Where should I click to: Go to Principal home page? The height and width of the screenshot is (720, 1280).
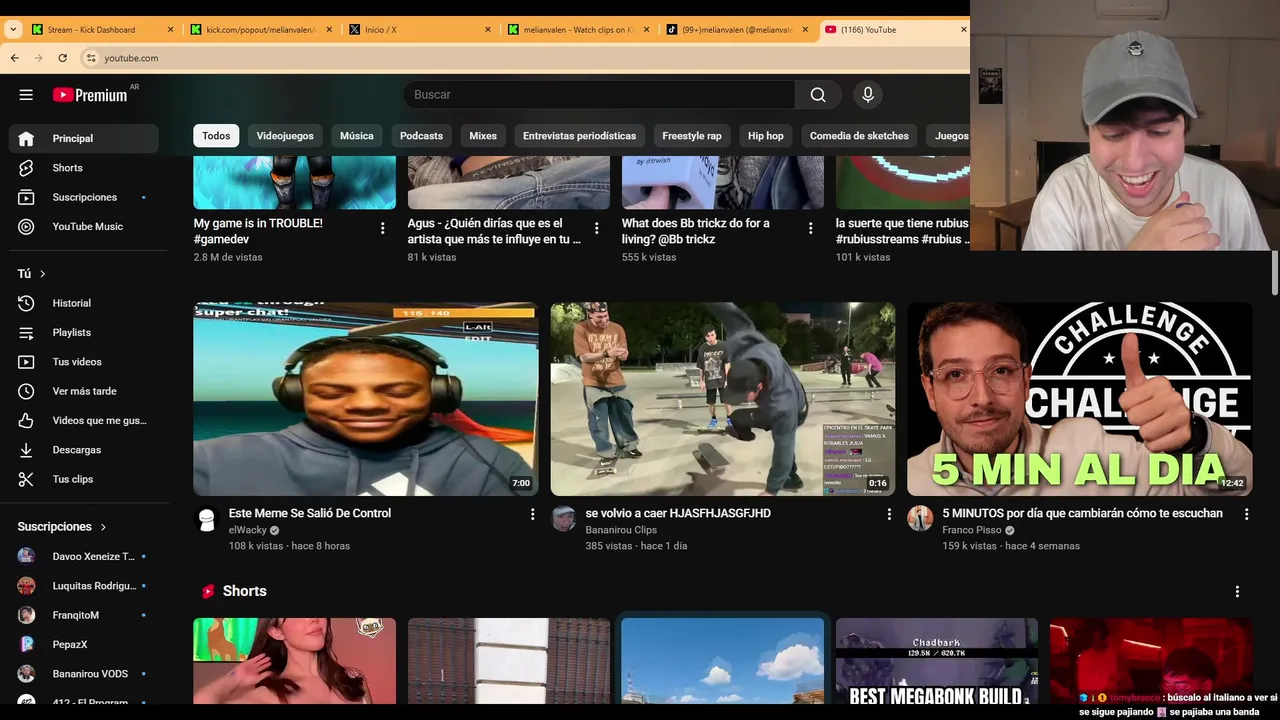click(83, 138)
